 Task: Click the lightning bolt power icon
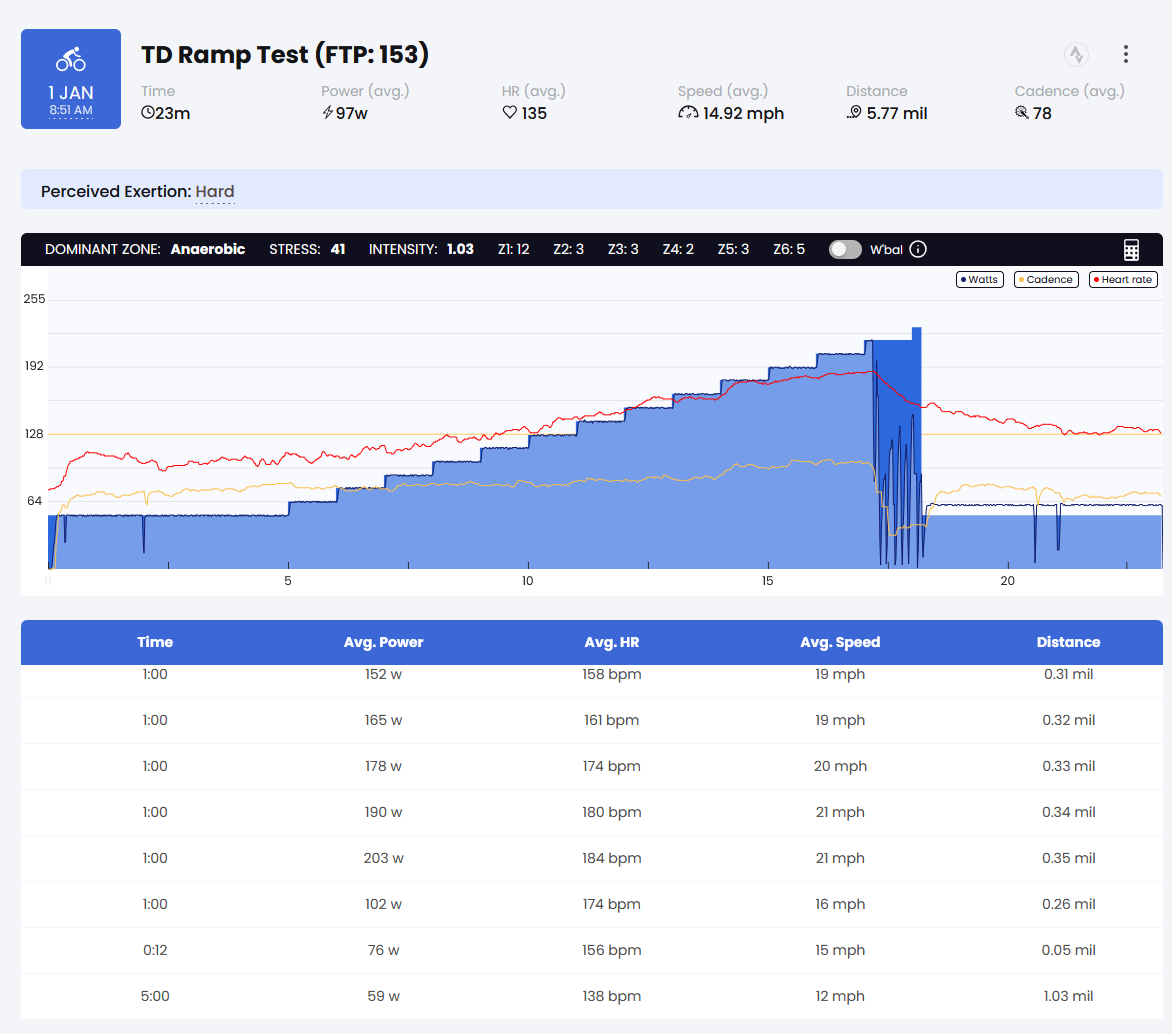pos(327,113)
